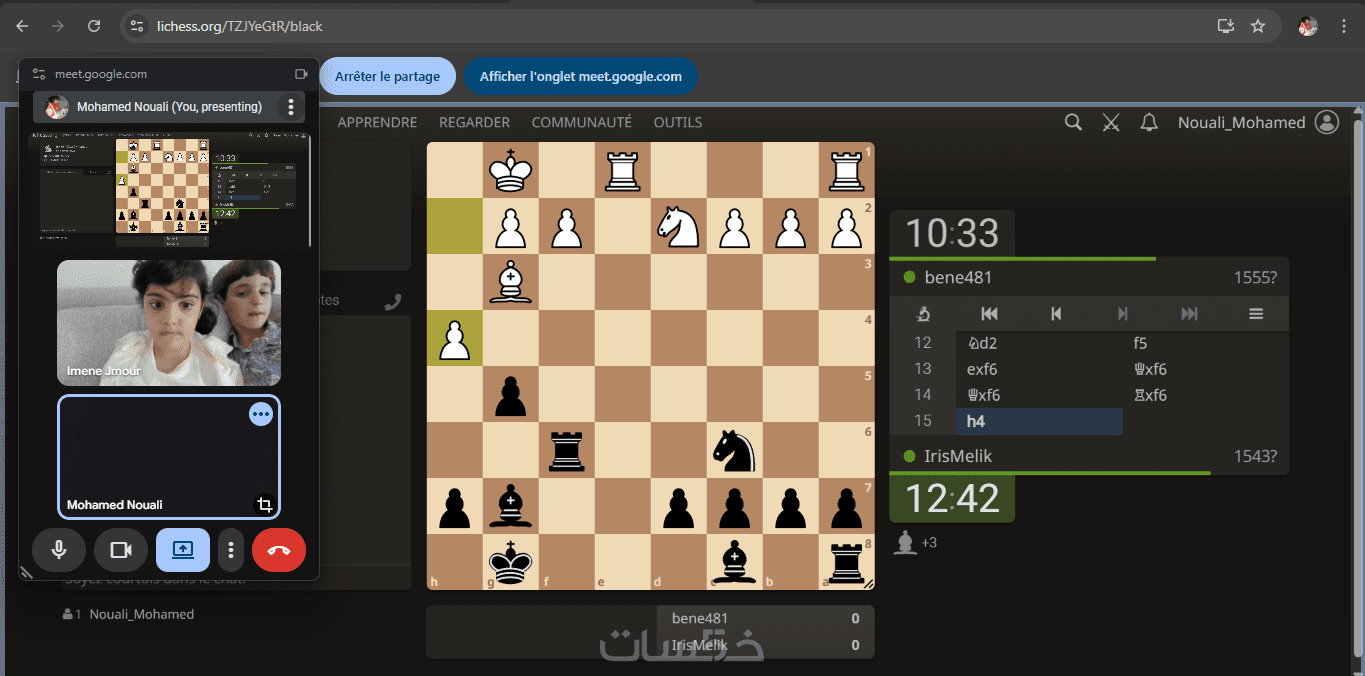The width and height of the screenshot is (1365, 676).
Task: Open OUTILS menu on lichess
Action: click(677, 122)
